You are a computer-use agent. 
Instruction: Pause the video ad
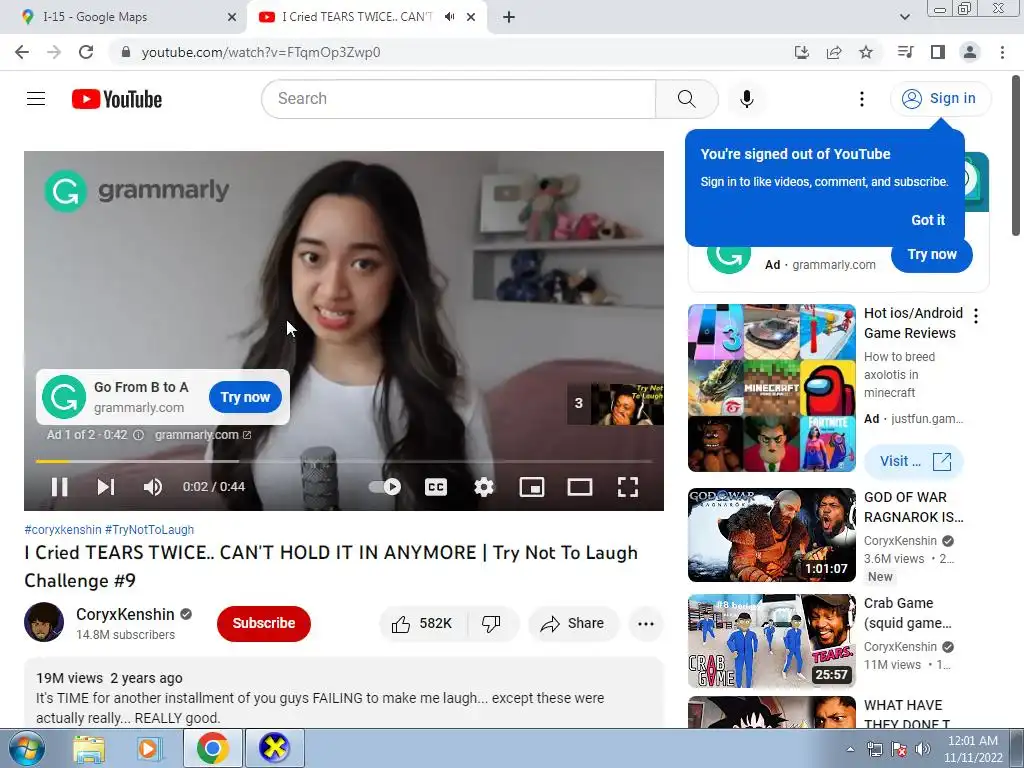[x=59, y=487]
